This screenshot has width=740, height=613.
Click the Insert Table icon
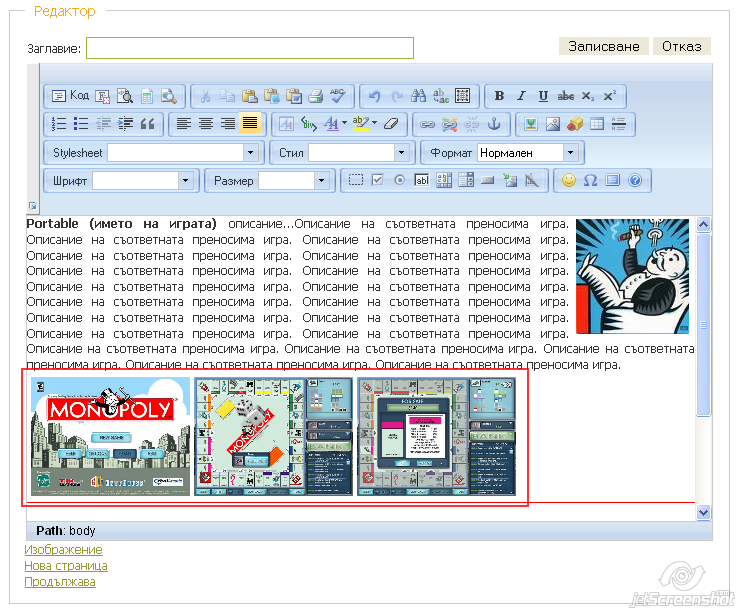pyautogui.click(x=597, y=124)
